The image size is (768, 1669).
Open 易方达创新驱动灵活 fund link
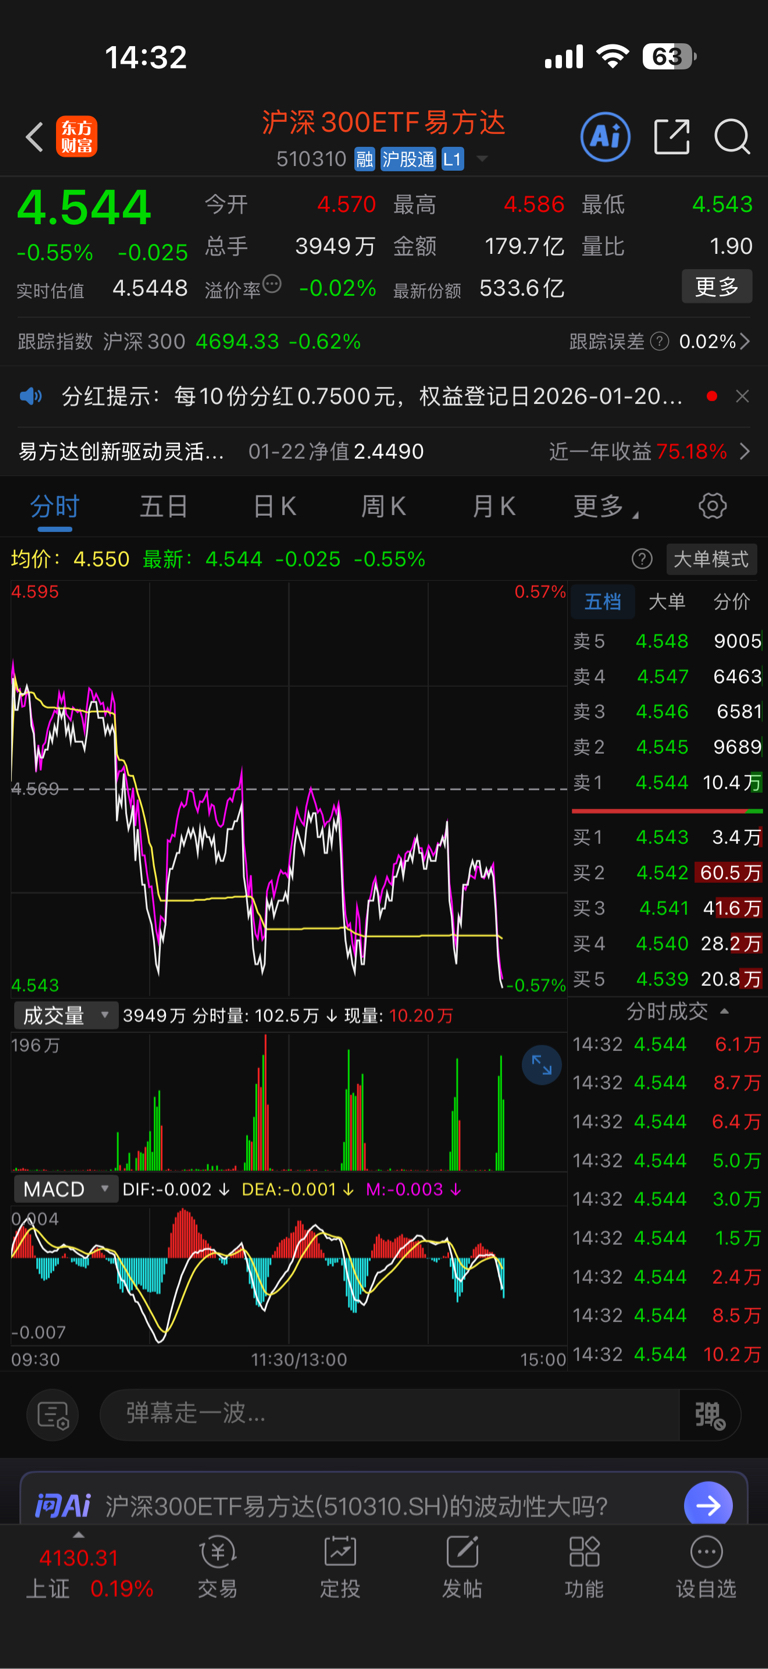pos(121,451)
